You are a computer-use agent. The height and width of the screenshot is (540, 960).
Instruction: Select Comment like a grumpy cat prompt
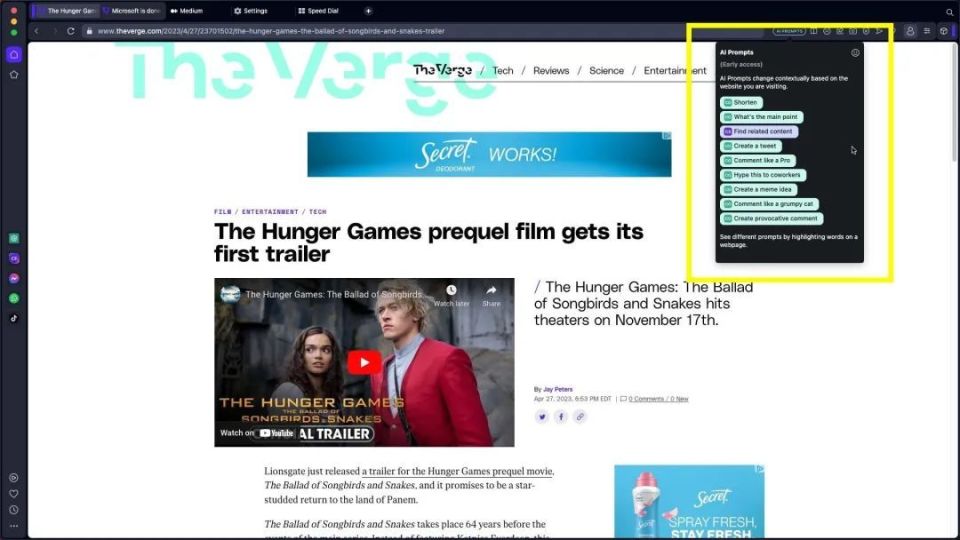[x=769, y=204]
